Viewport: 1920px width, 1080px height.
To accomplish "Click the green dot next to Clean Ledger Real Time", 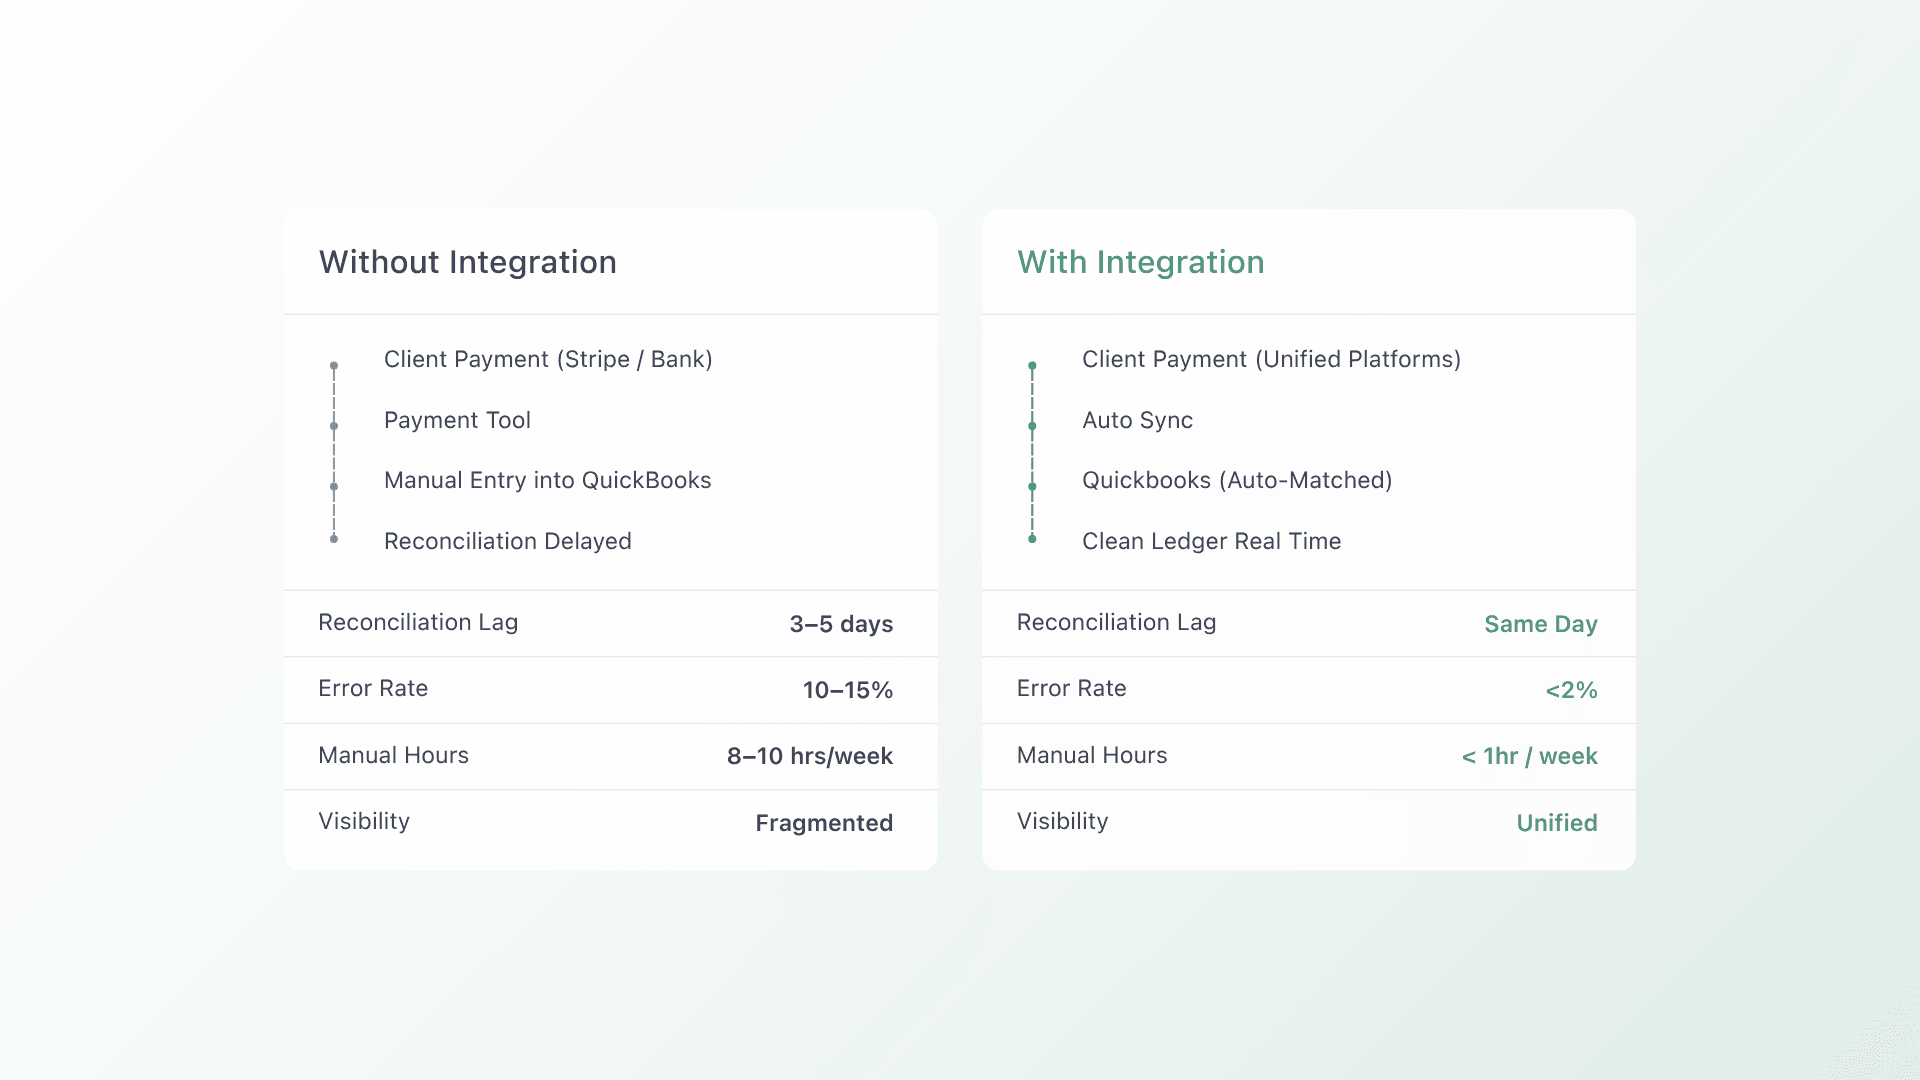I will coord(1032,539).
